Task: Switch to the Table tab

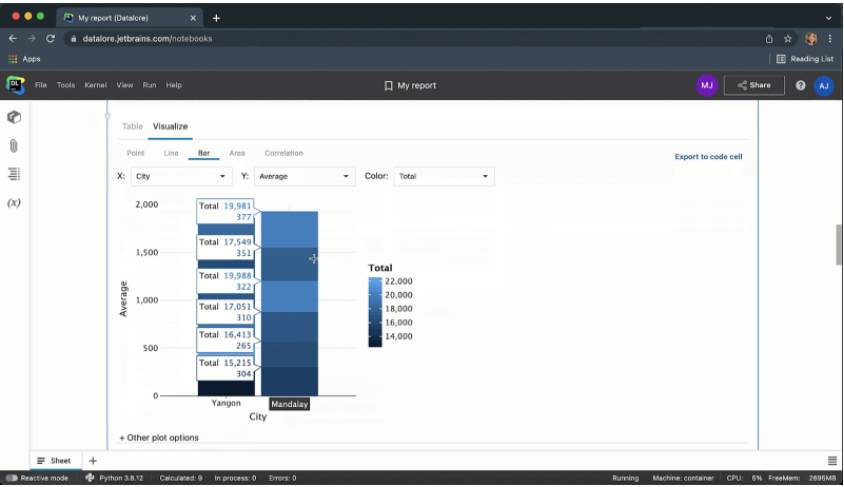Action: pos(132,127)
